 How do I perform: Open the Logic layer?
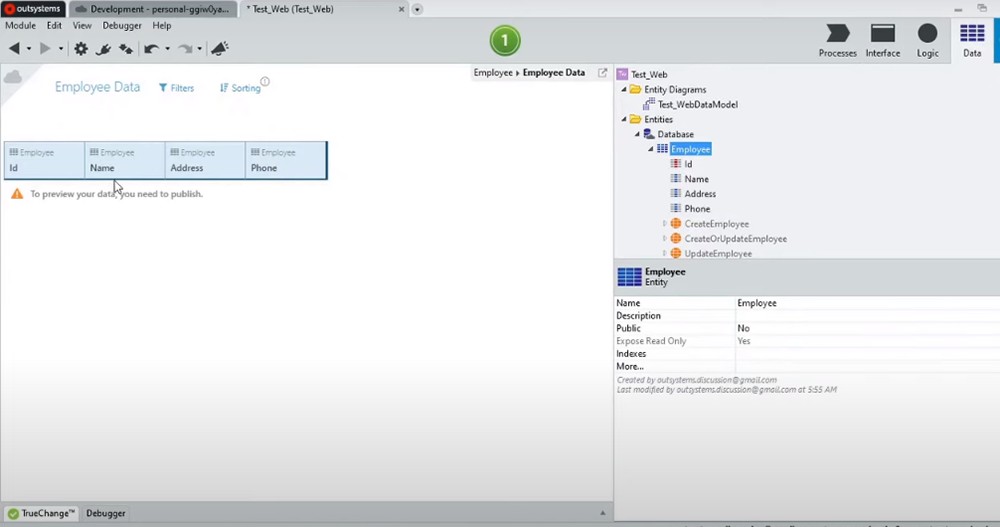927,40
